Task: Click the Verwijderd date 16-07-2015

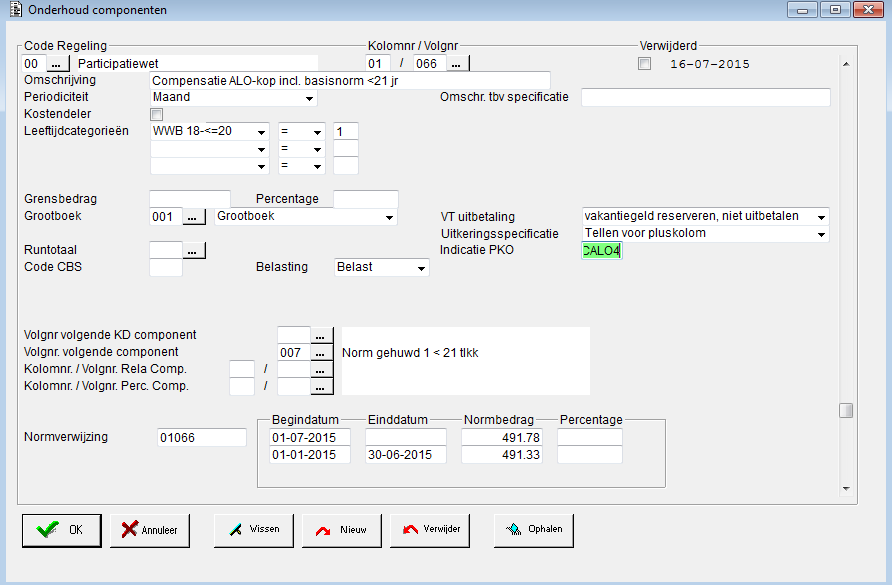Action: [710, 64]
